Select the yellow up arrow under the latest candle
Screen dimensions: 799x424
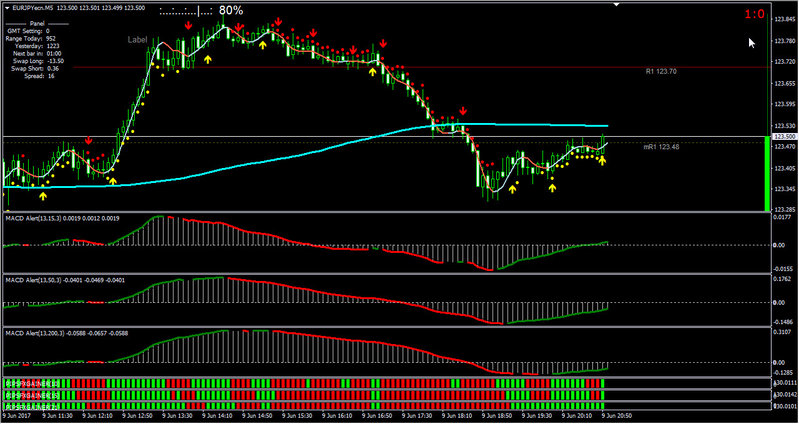(x=602, y=161)
